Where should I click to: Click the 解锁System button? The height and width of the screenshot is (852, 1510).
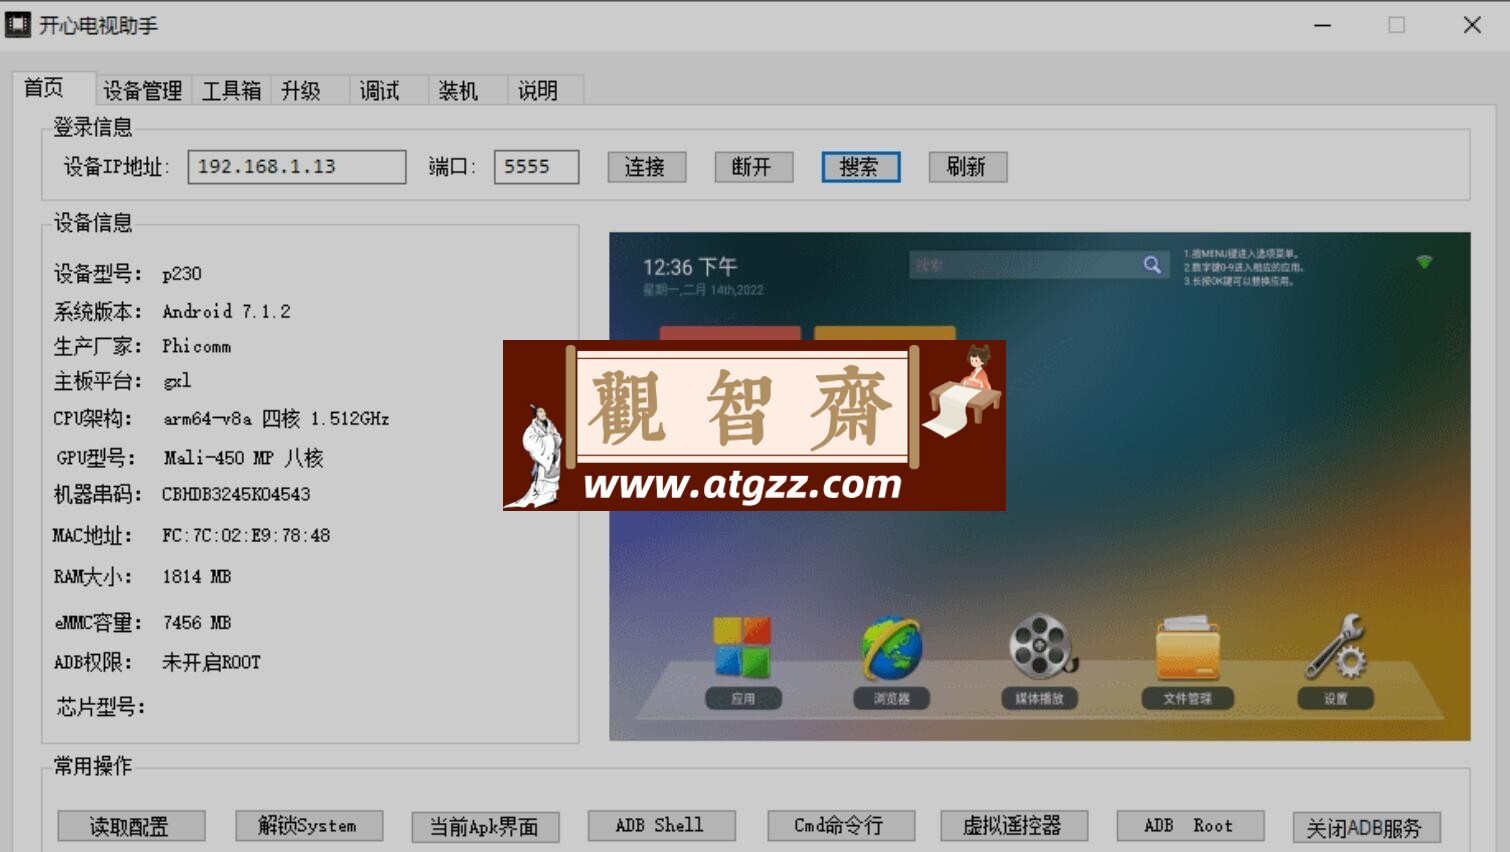click(309, 825)
